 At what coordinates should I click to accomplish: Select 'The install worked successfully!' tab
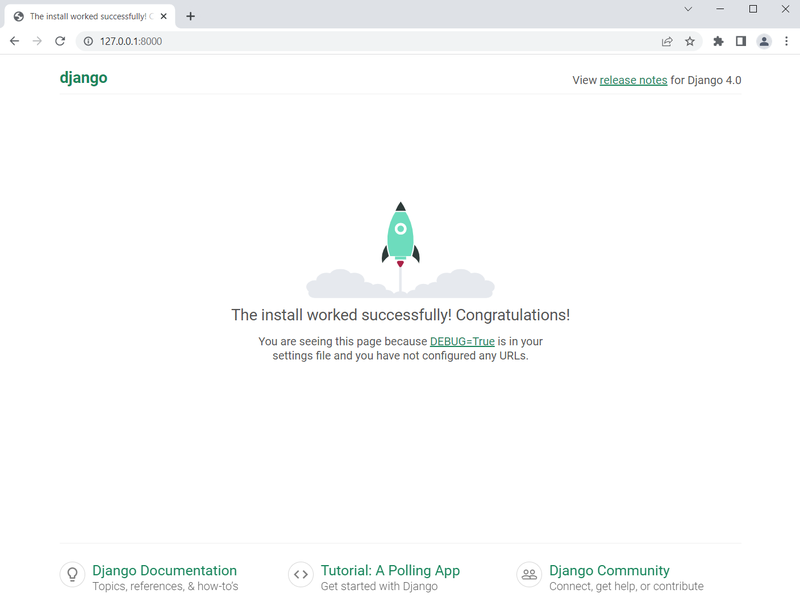(x=90, y=16)
